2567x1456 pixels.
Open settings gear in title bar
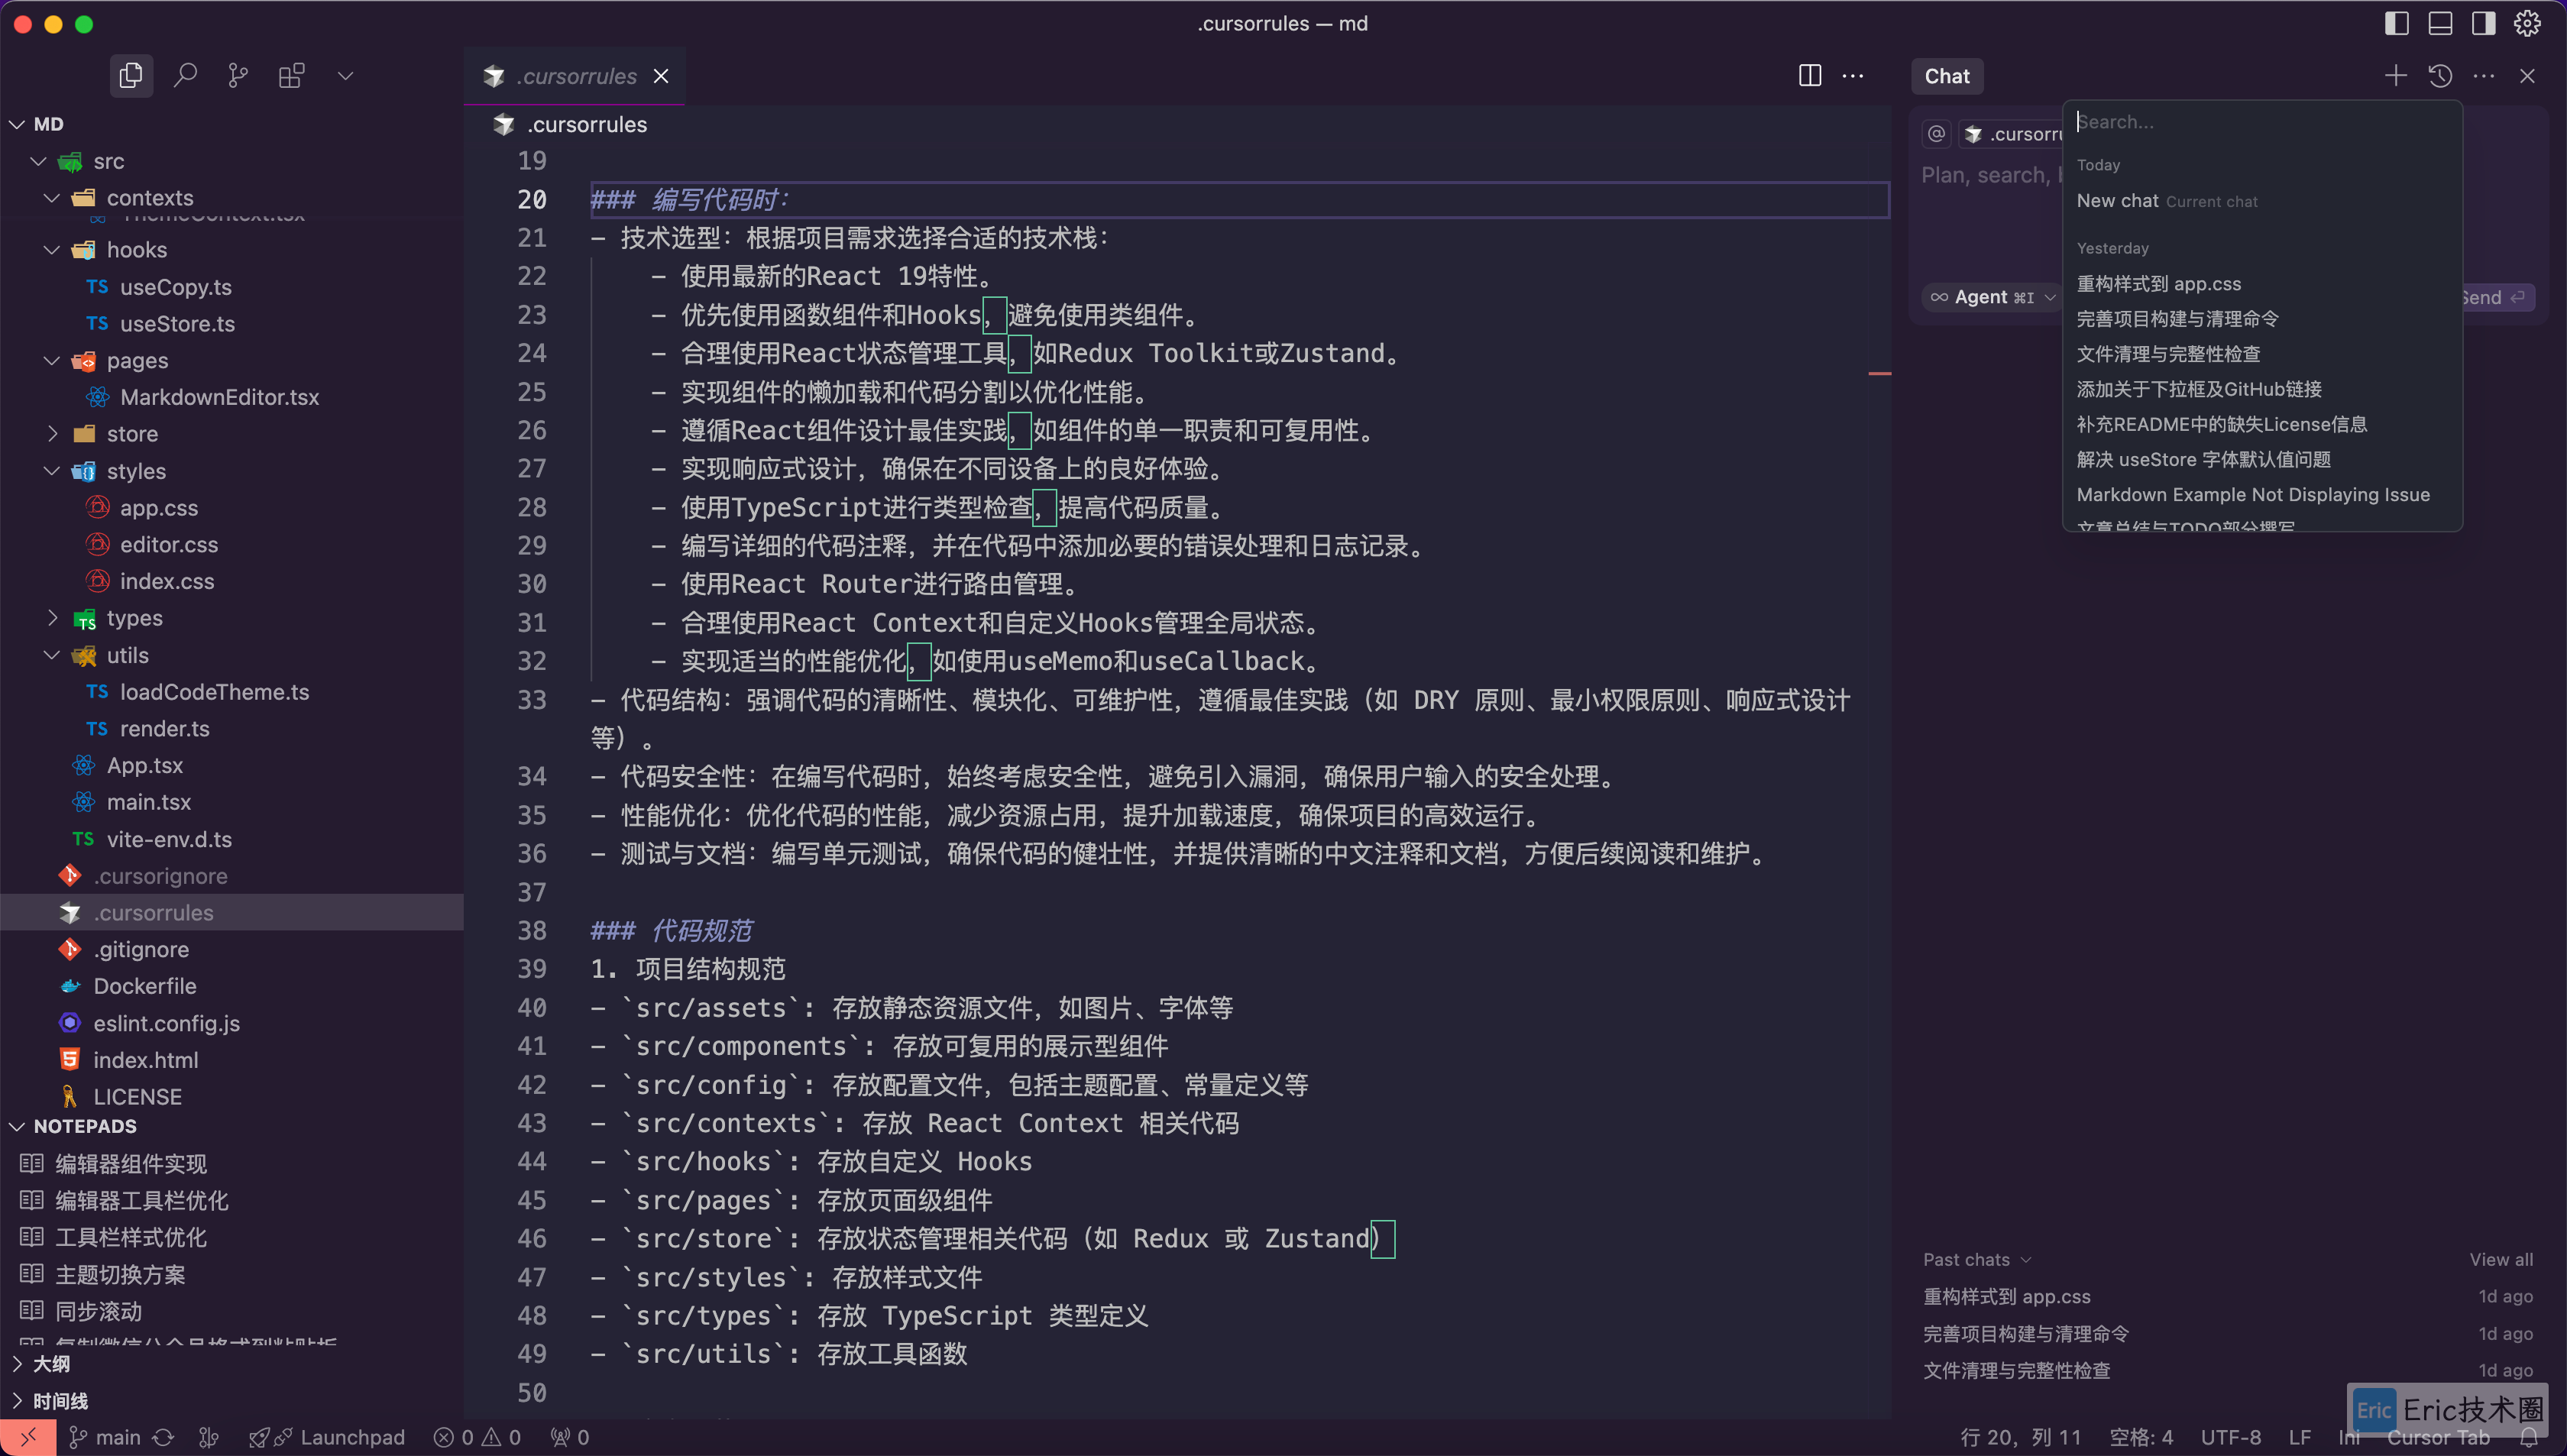coord(2527,23)
